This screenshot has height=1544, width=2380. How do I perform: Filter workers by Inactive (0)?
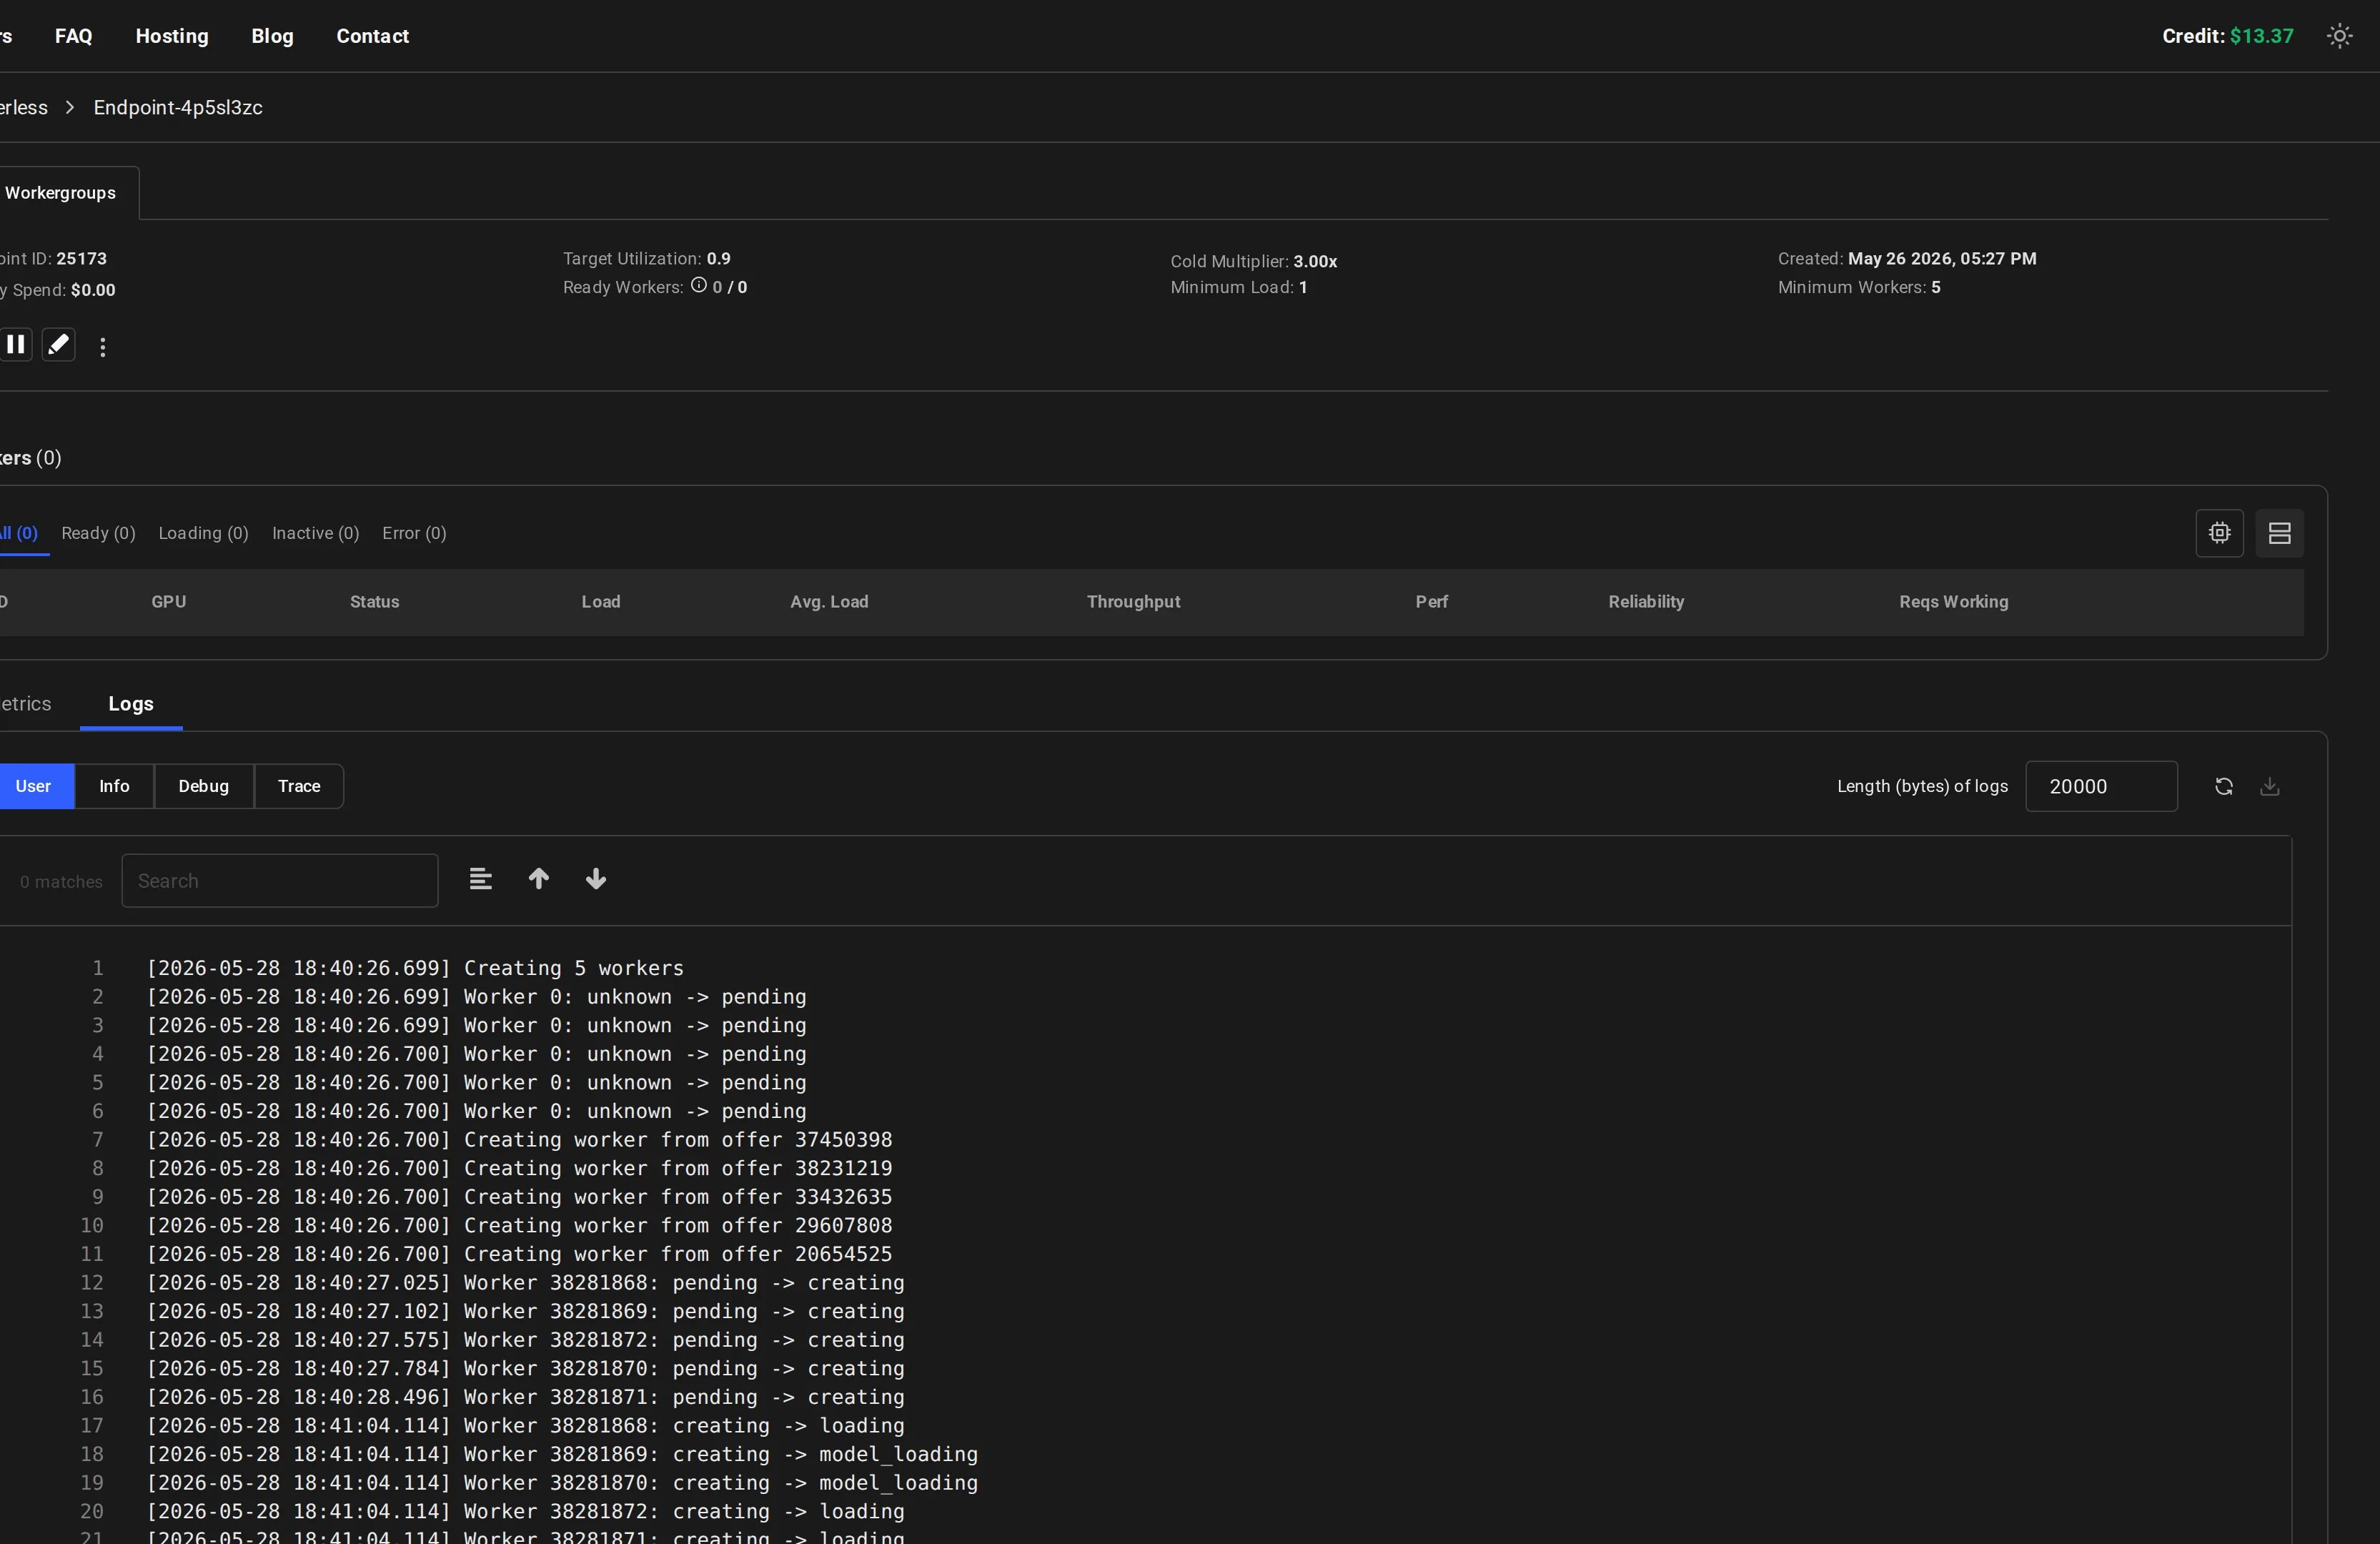click(x=315, y=533)
